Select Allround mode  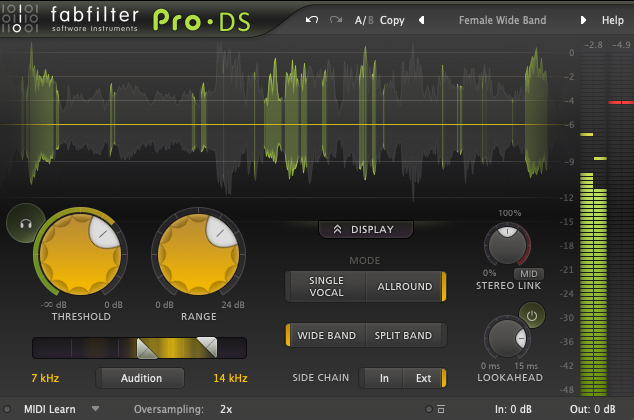pos(406,286)
